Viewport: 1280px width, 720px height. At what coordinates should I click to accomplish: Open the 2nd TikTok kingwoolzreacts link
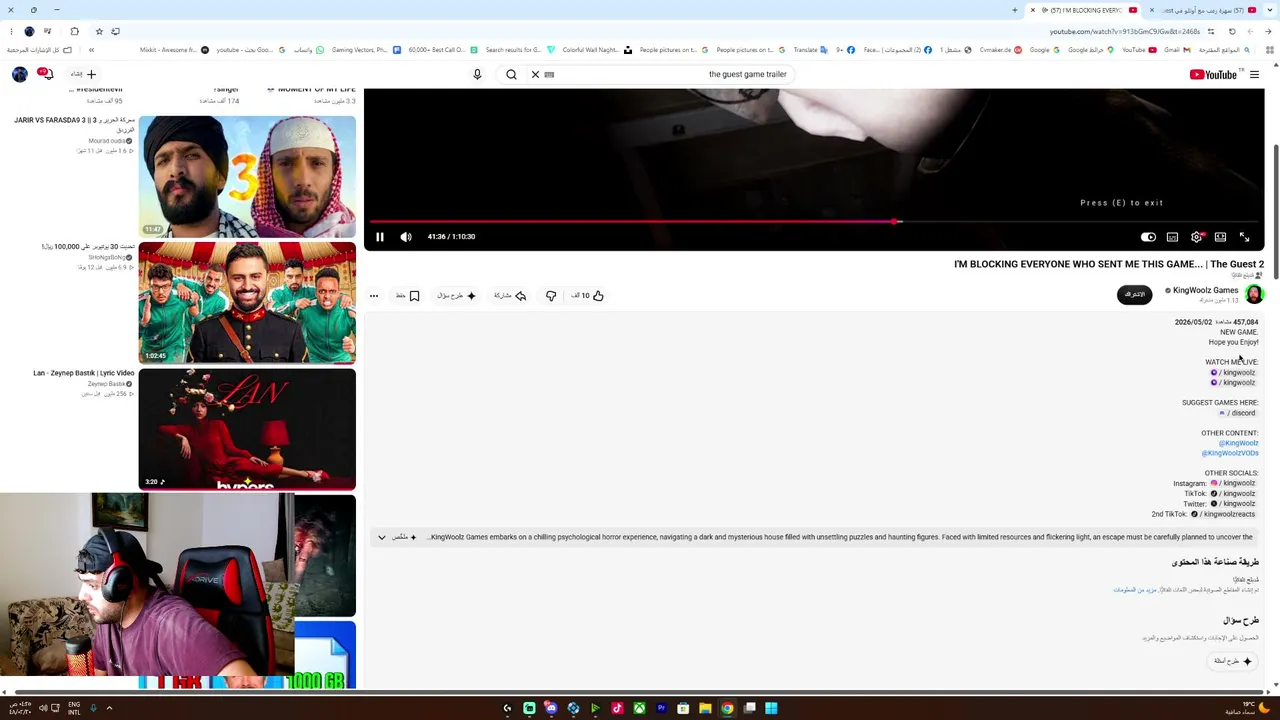click(x=1223, y=514)
